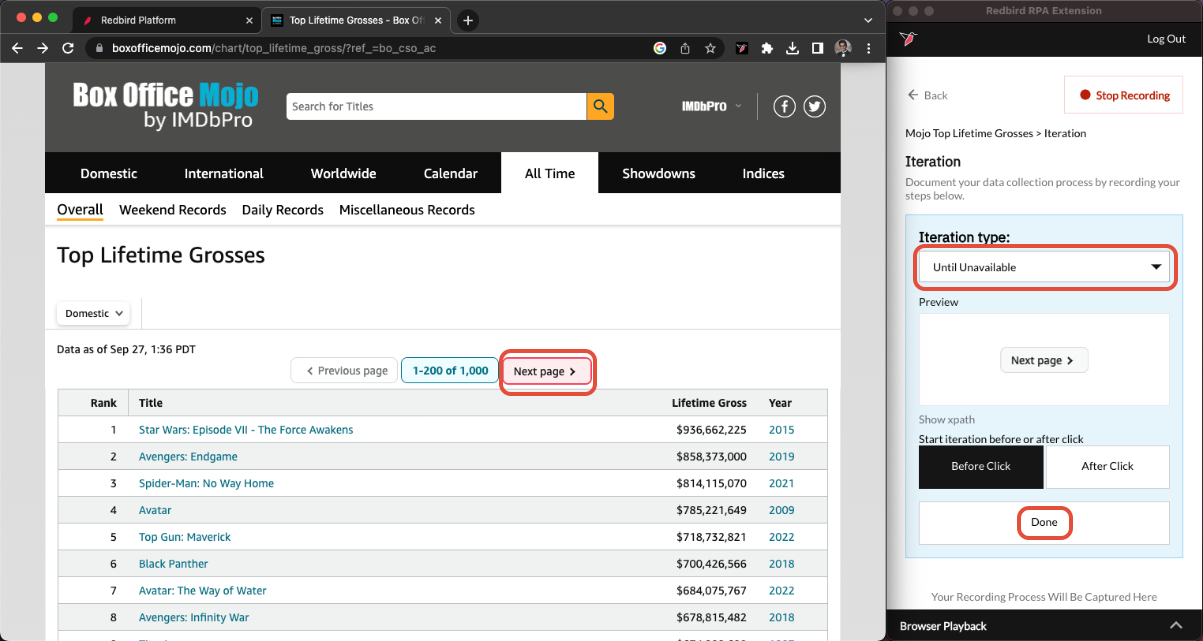This screenshot has width=1203, height=641.
Task: Click the Previous page button
Action: pyautogui.click(x=345, y=371)
